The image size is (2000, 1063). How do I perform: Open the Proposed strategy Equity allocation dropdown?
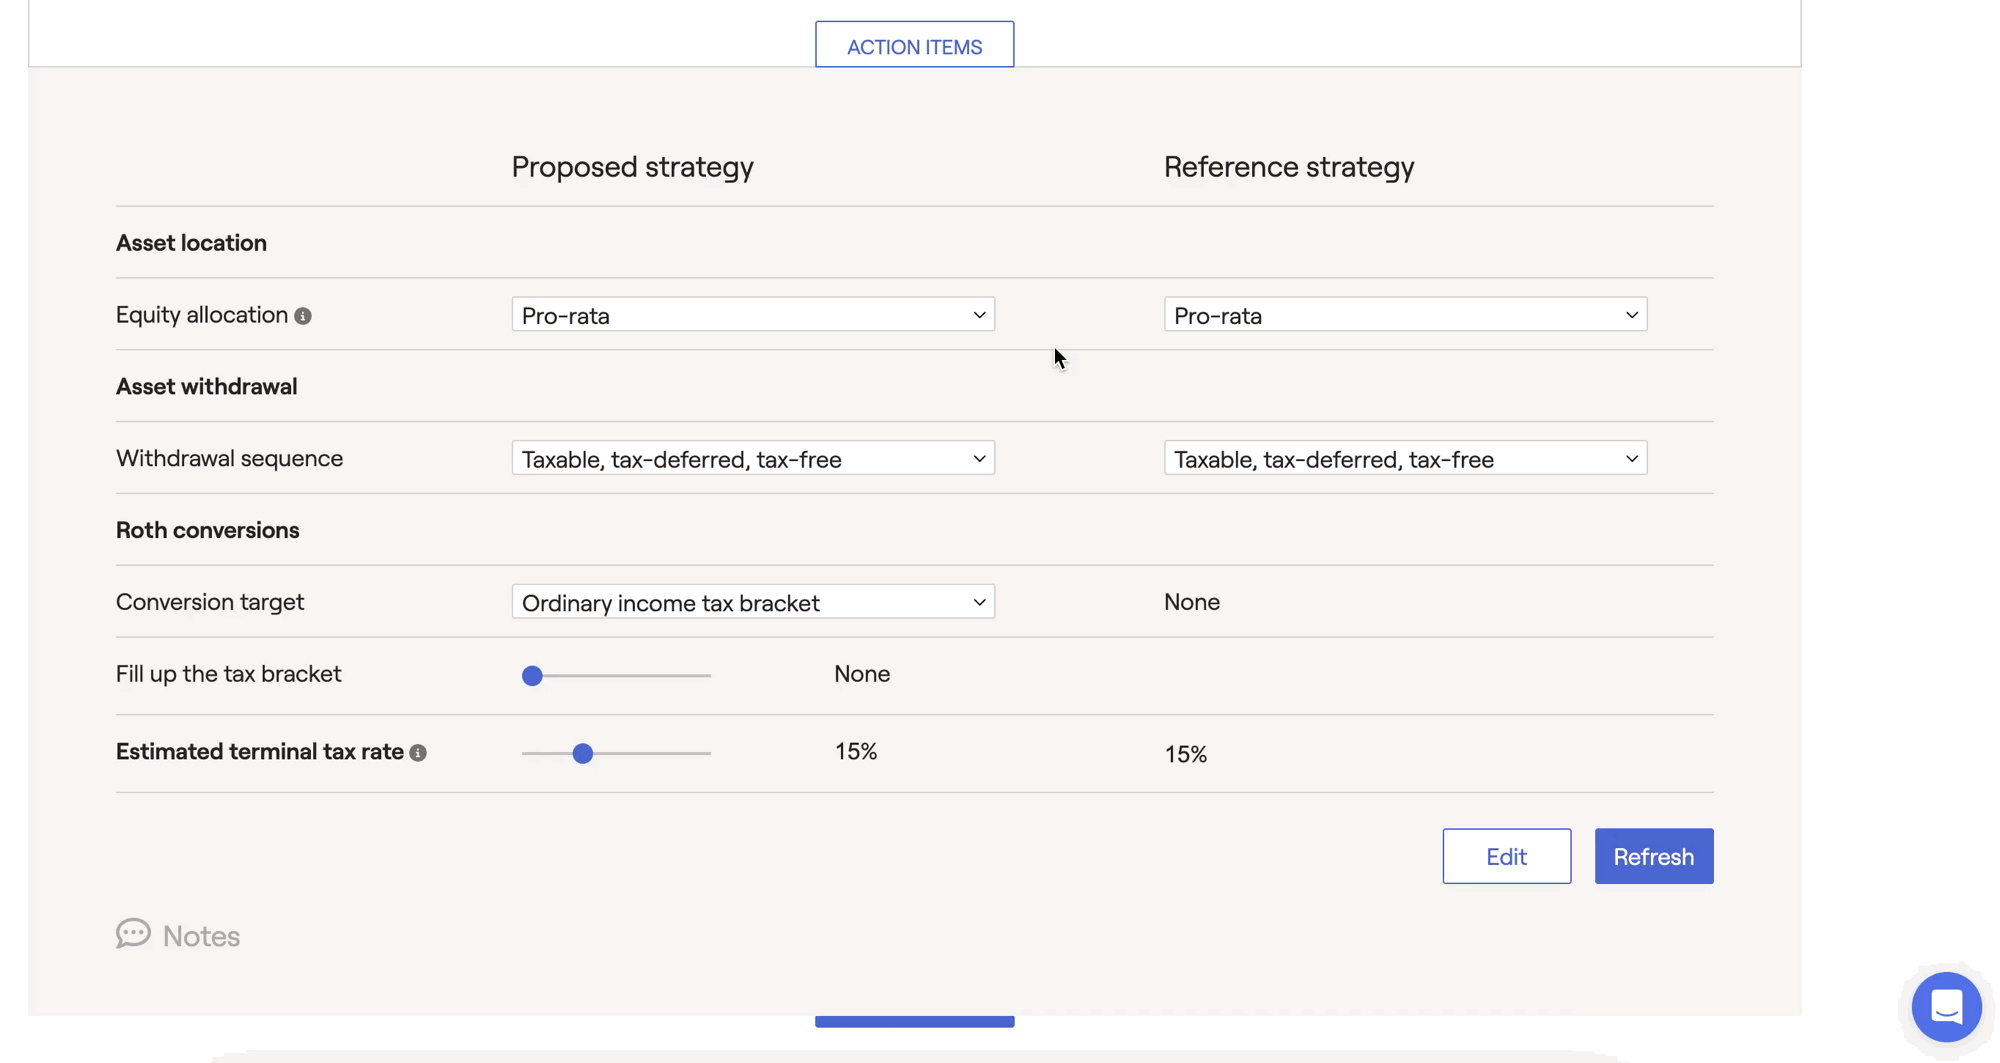[x=753, y=315]
